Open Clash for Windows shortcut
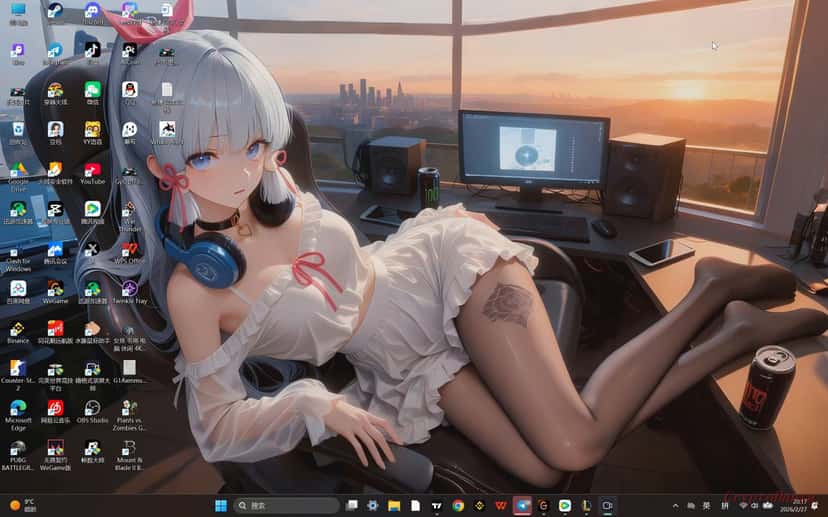828x517 pixels. coord(18,257)
